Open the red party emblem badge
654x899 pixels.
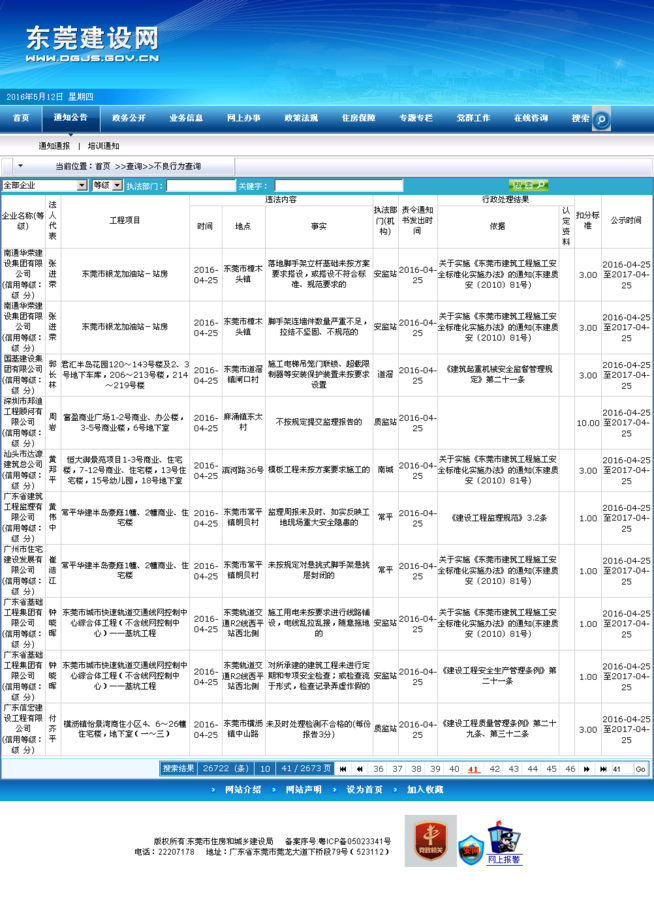(x=430, y=841)
